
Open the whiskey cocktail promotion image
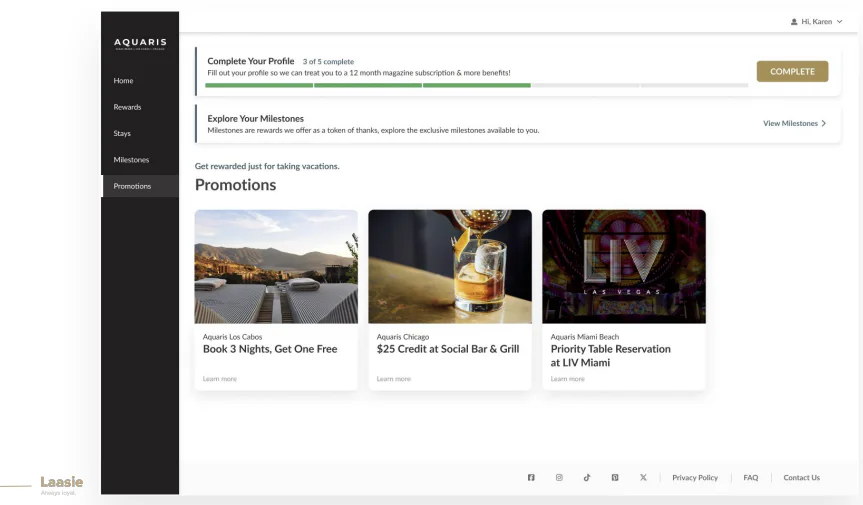click(x=450, y=266)
